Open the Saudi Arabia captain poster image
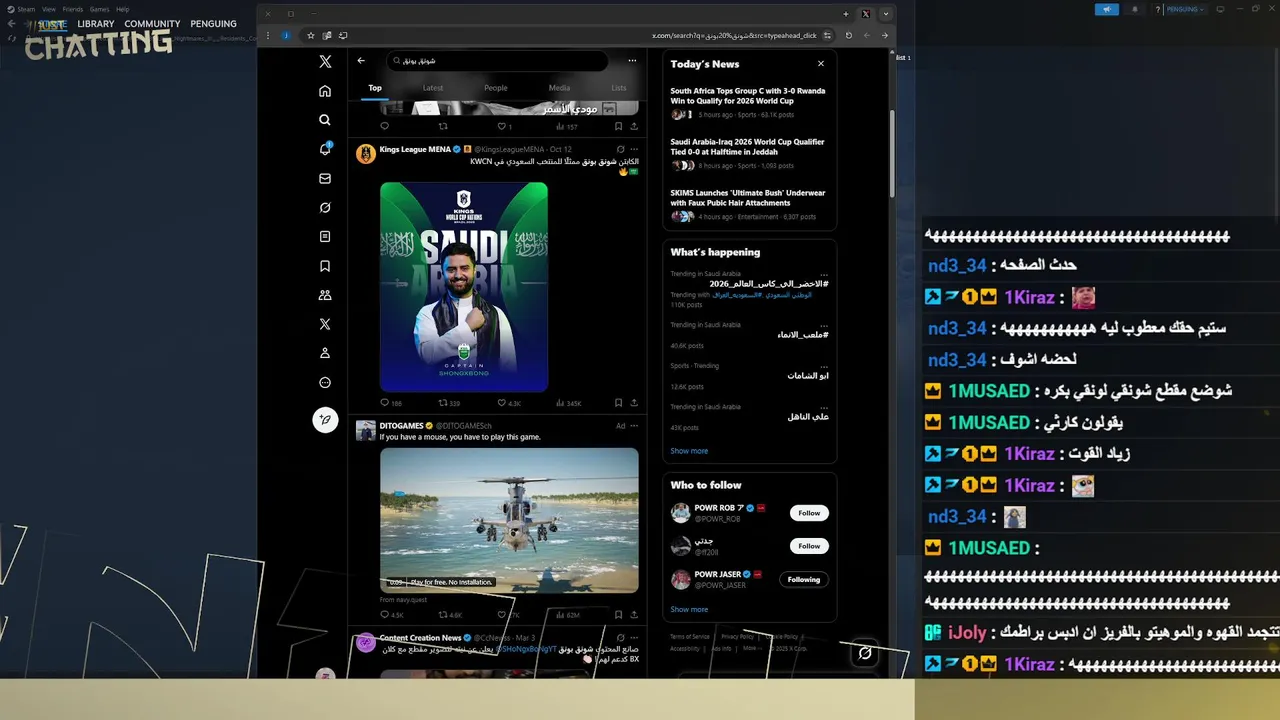The image size is (1280, 720). [464, 287]
